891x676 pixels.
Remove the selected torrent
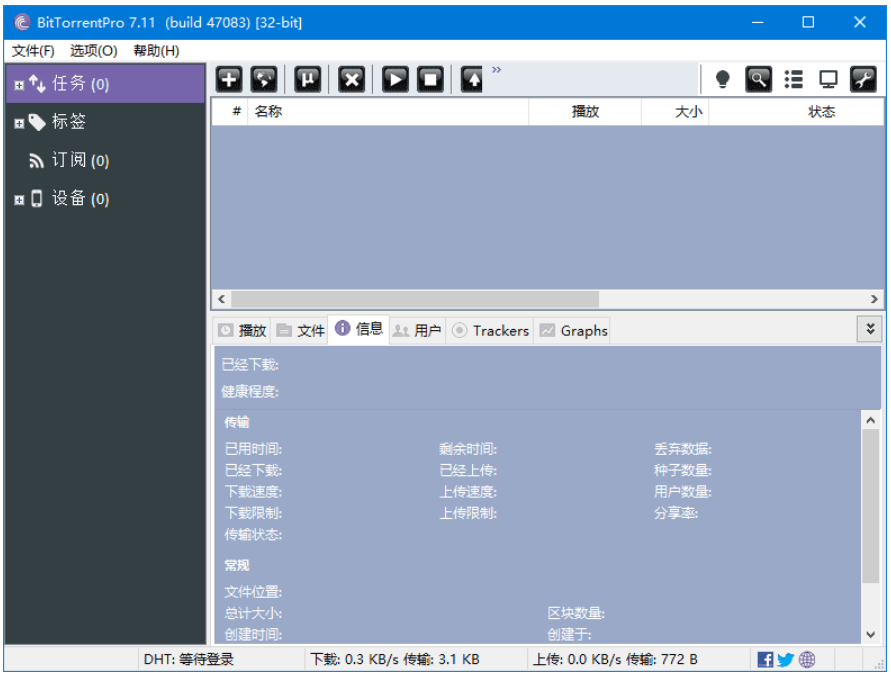coord(350,79)
